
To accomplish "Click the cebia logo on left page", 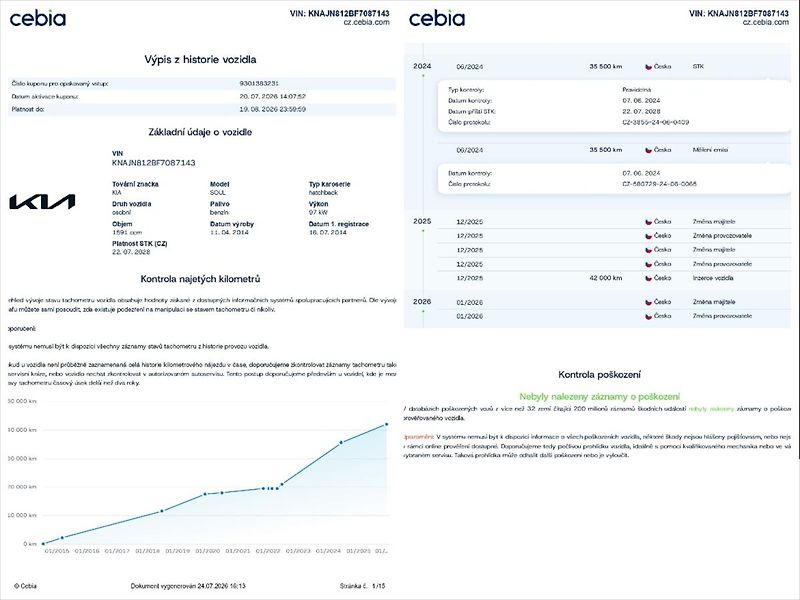I will click(38, 18).
